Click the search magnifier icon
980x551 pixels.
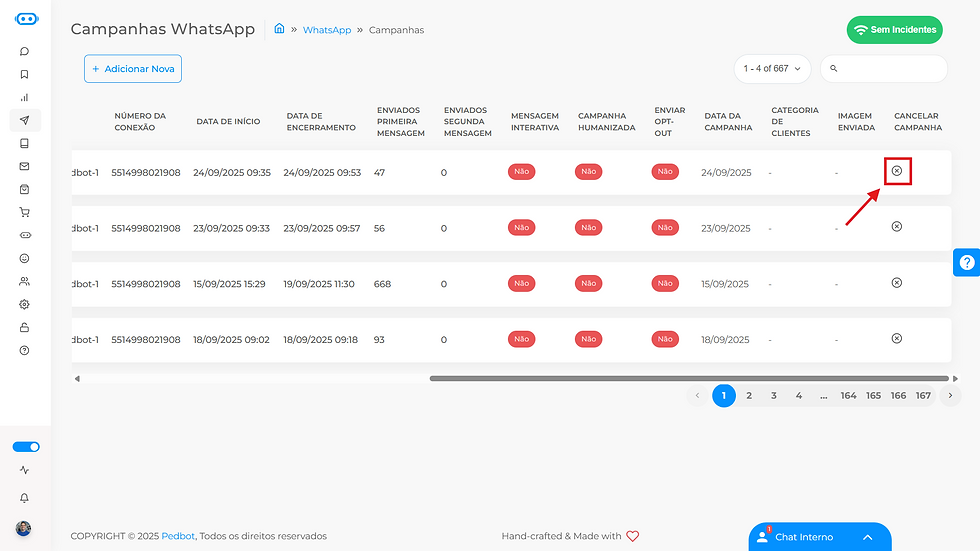pyautogui.click(x=834, y=69)
